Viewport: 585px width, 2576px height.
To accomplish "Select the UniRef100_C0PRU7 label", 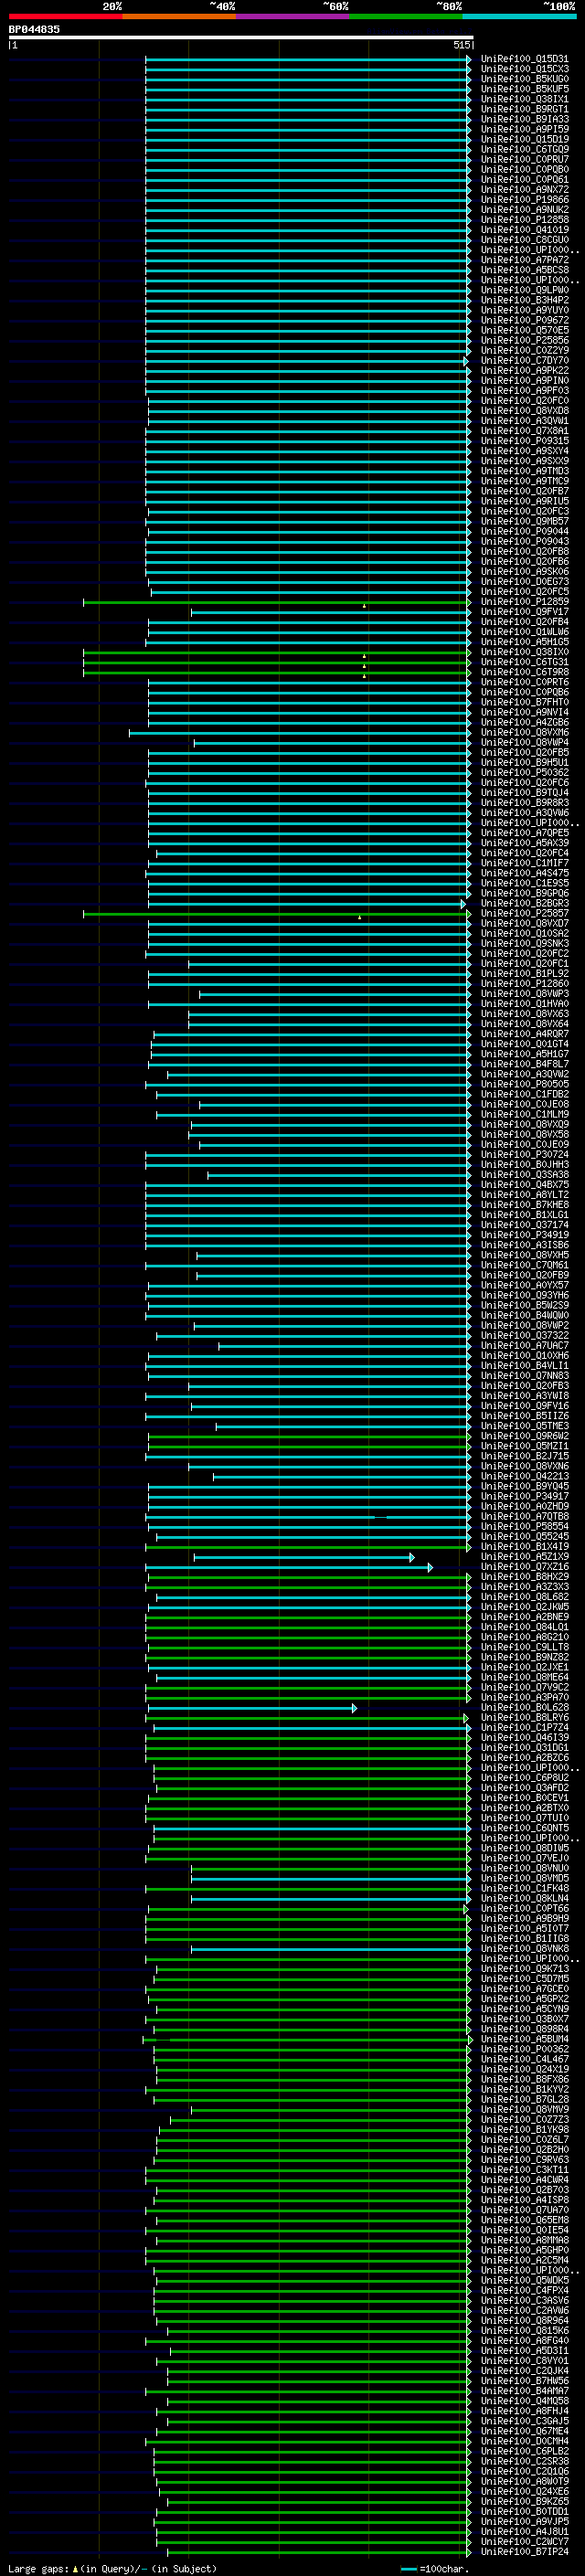I will tap(525, 160).
